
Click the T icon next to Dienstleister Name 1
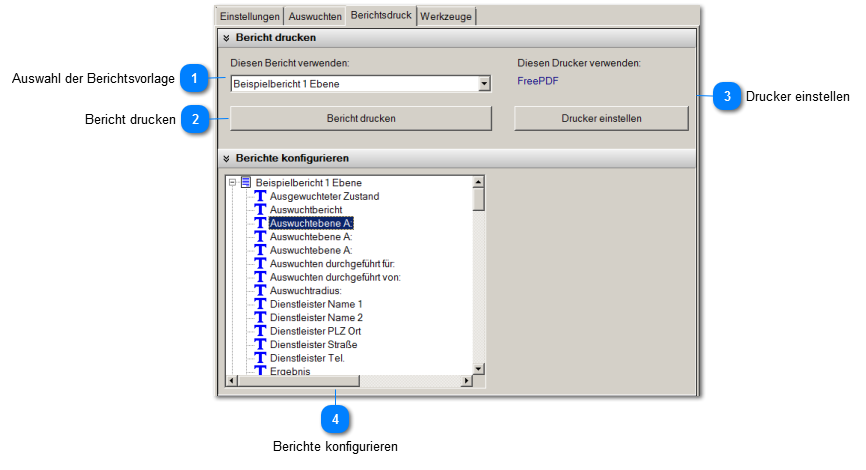261,304
